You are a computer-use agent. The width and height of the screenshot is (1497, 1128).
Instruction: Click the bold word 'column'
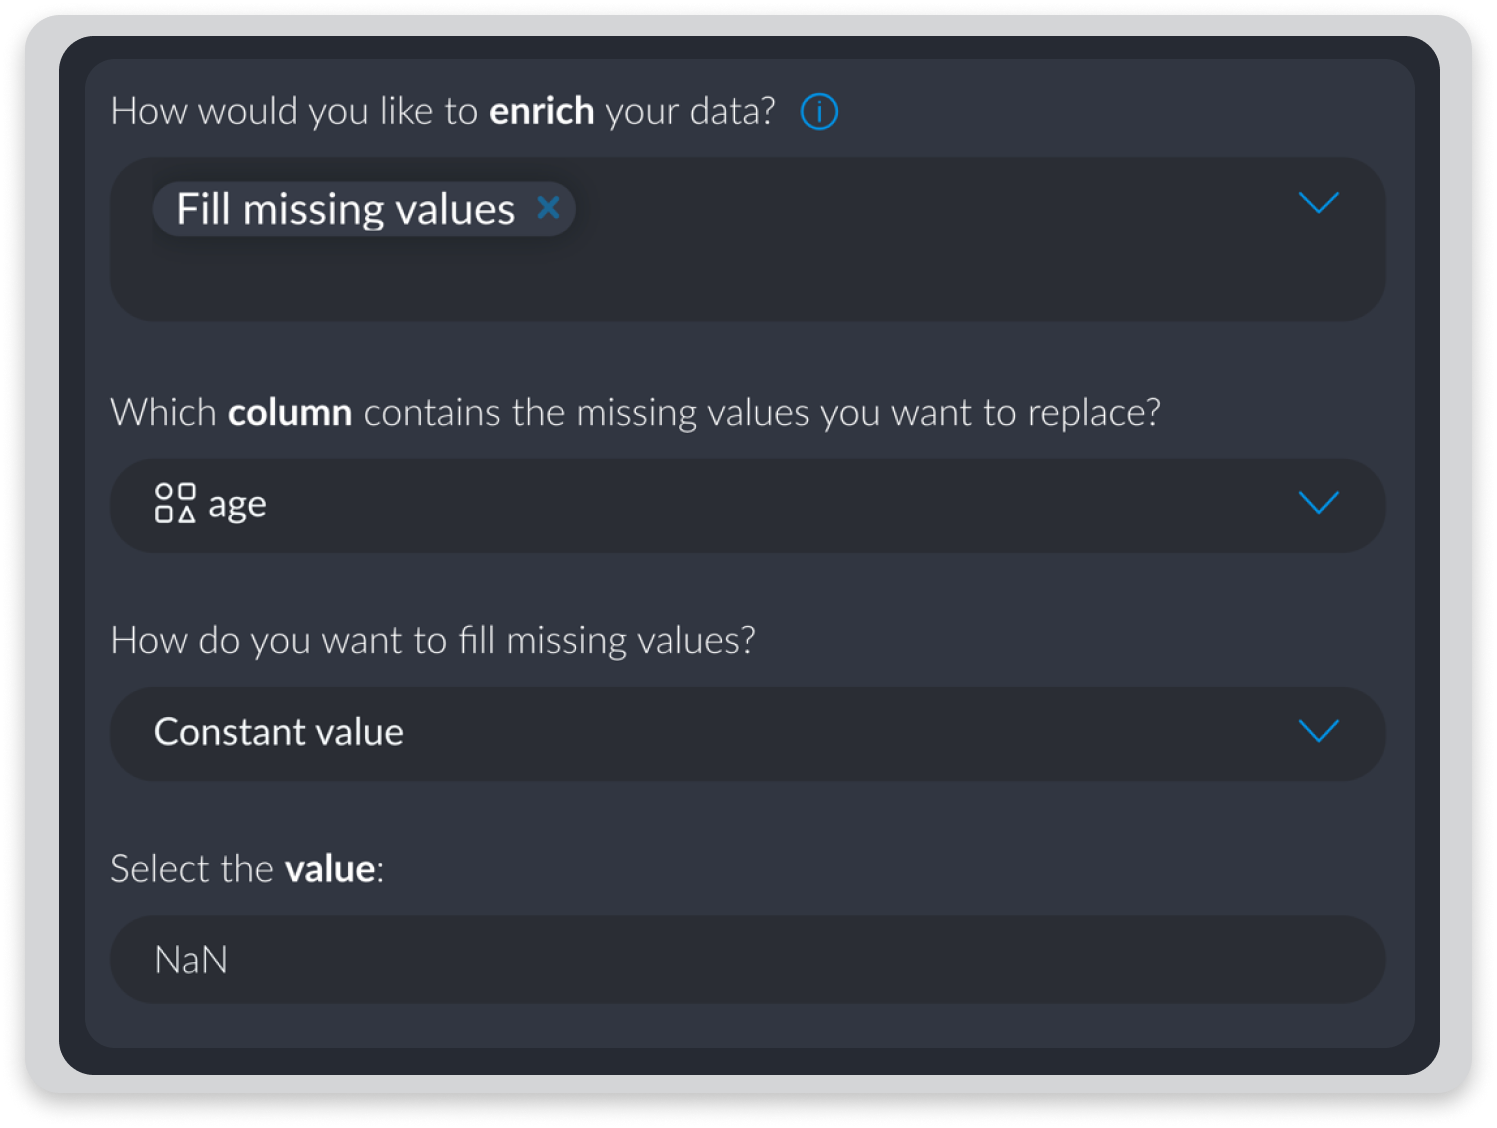(290, 413)
